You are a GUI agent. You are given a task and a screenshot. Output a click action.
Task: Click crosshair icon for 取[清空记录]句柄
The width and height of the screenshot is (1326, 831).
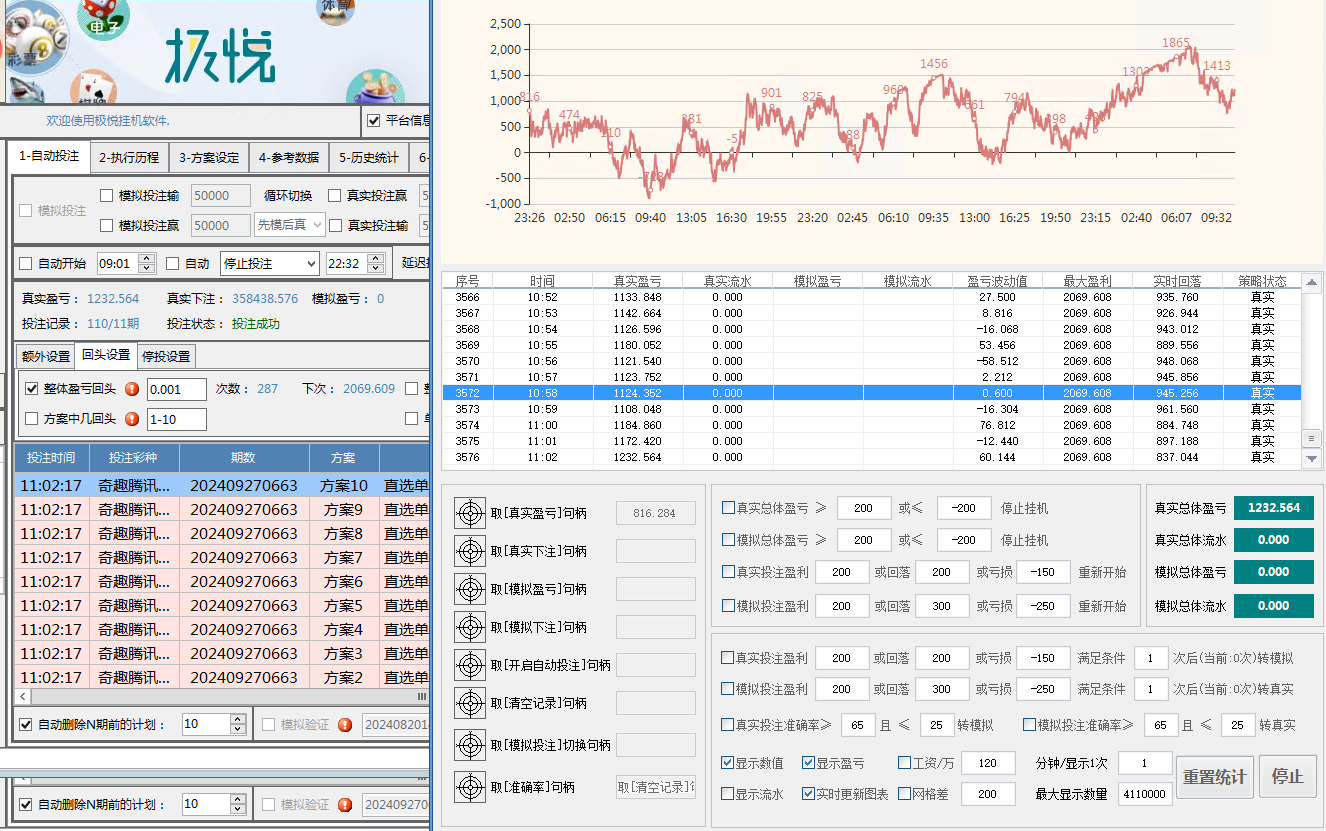pyautogui.click(x=469, y=703)
